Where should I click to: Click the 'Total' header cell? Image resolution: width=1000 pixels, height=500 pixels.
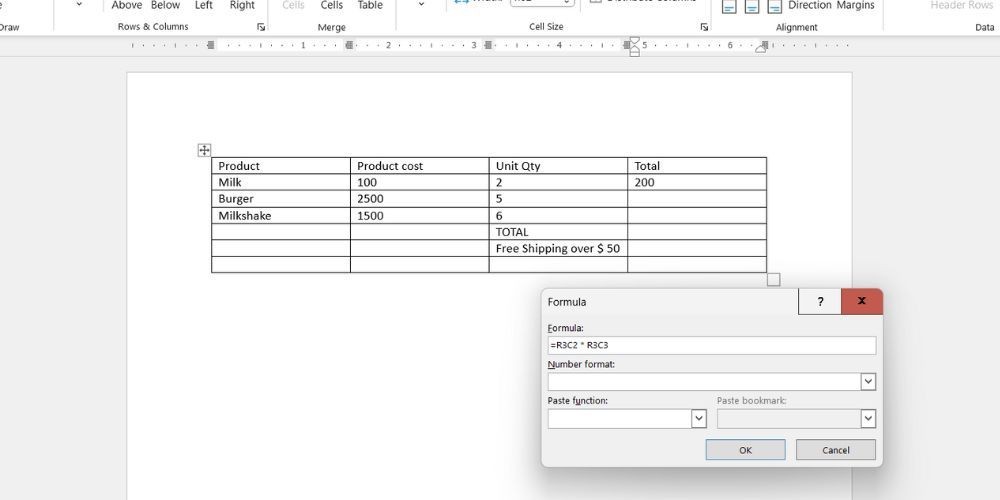[x=697, y=166]
